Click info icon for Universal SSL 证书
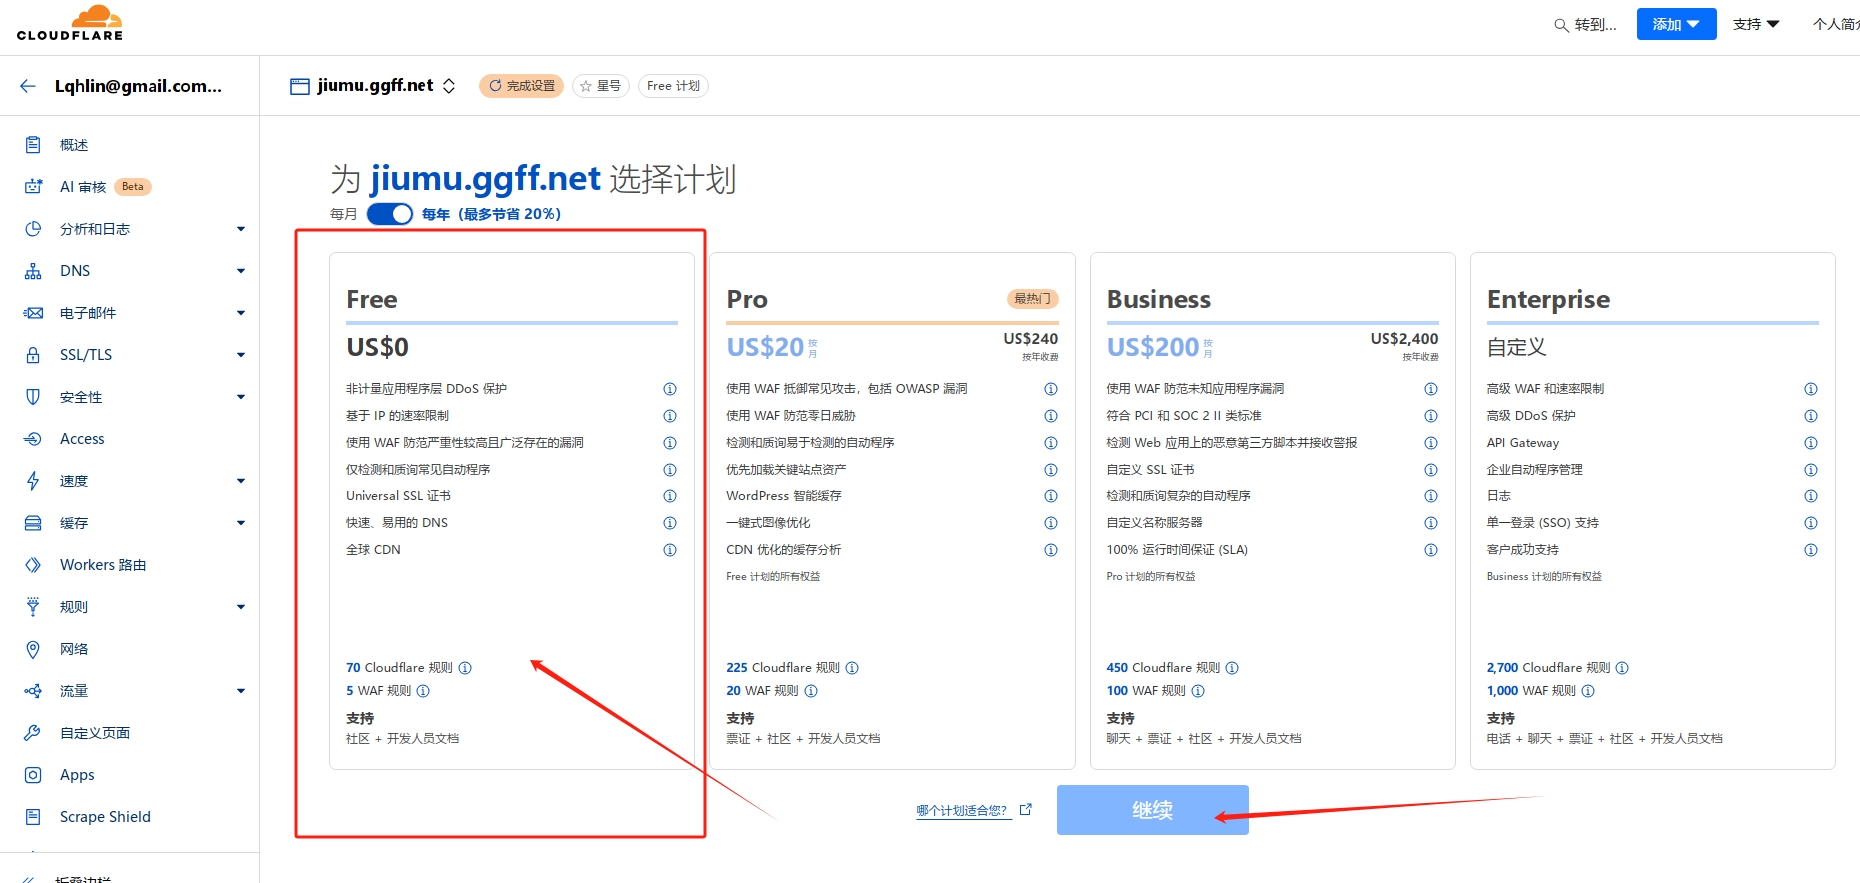The width and height of the screenshot is (1860, 883). [x=670, y=496]
